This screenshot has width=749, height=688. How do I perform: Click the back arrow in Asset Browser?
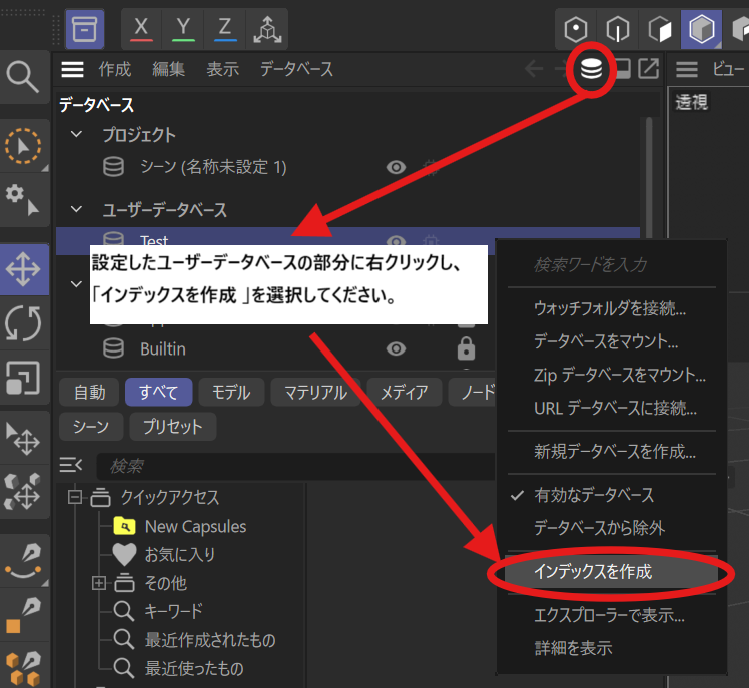click(534, 69)
